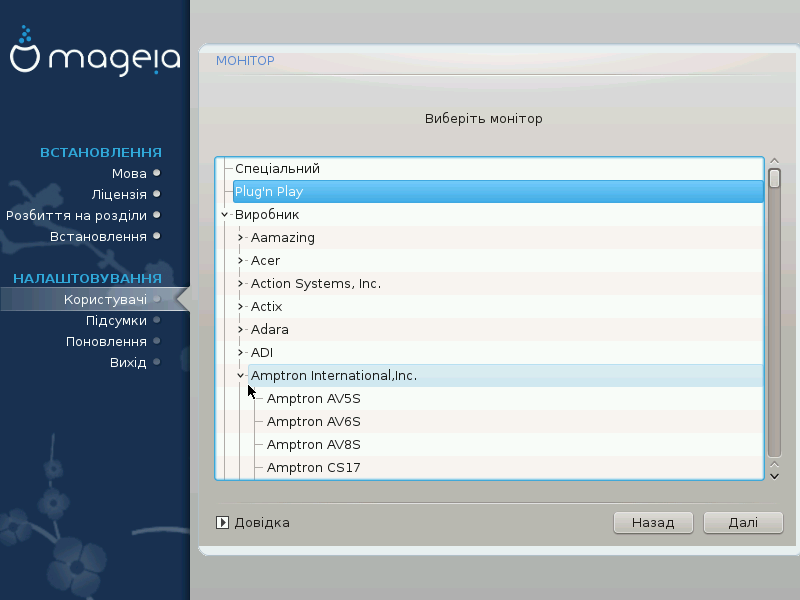800x600 pixels.
Task: Choose Amptron AV6S monitor
Action: click(x=313, y=421)
